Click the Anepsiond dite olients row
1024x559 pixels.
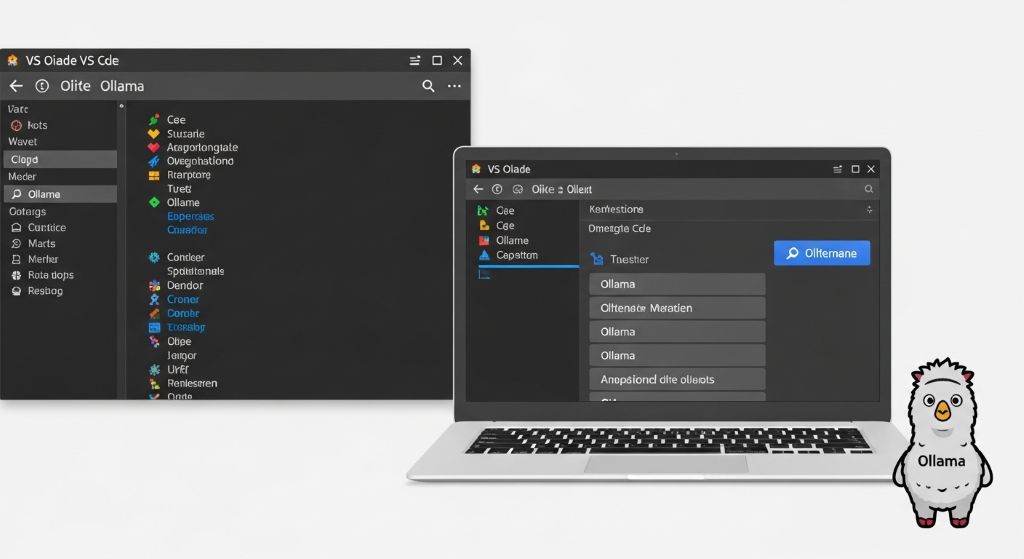coord(677,379)
